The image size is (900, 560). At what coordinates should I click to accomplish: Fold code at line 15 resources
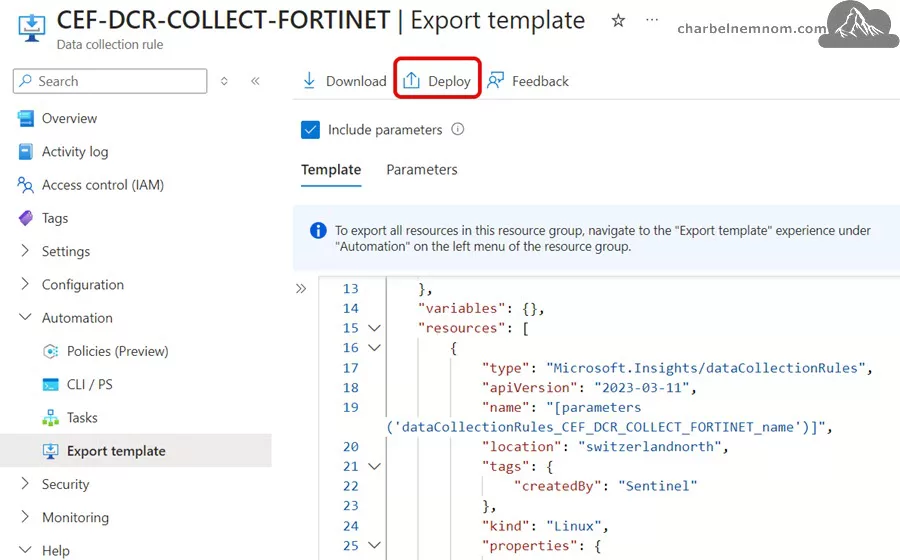click(374, 328)
